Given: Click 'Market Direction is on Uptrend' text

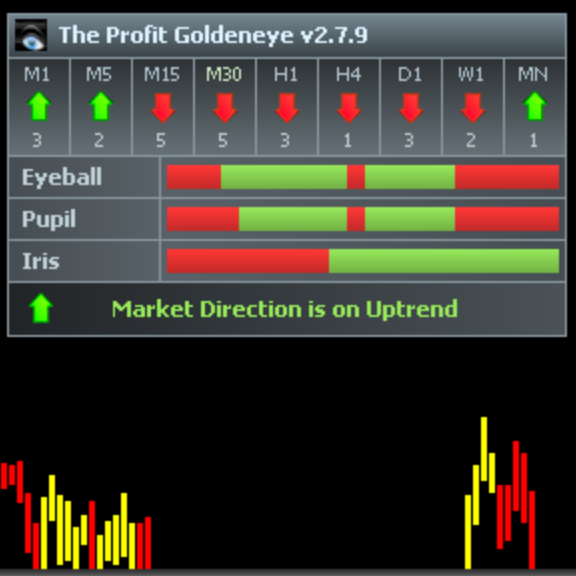Looking at the screenshot, I should [285, 309].
